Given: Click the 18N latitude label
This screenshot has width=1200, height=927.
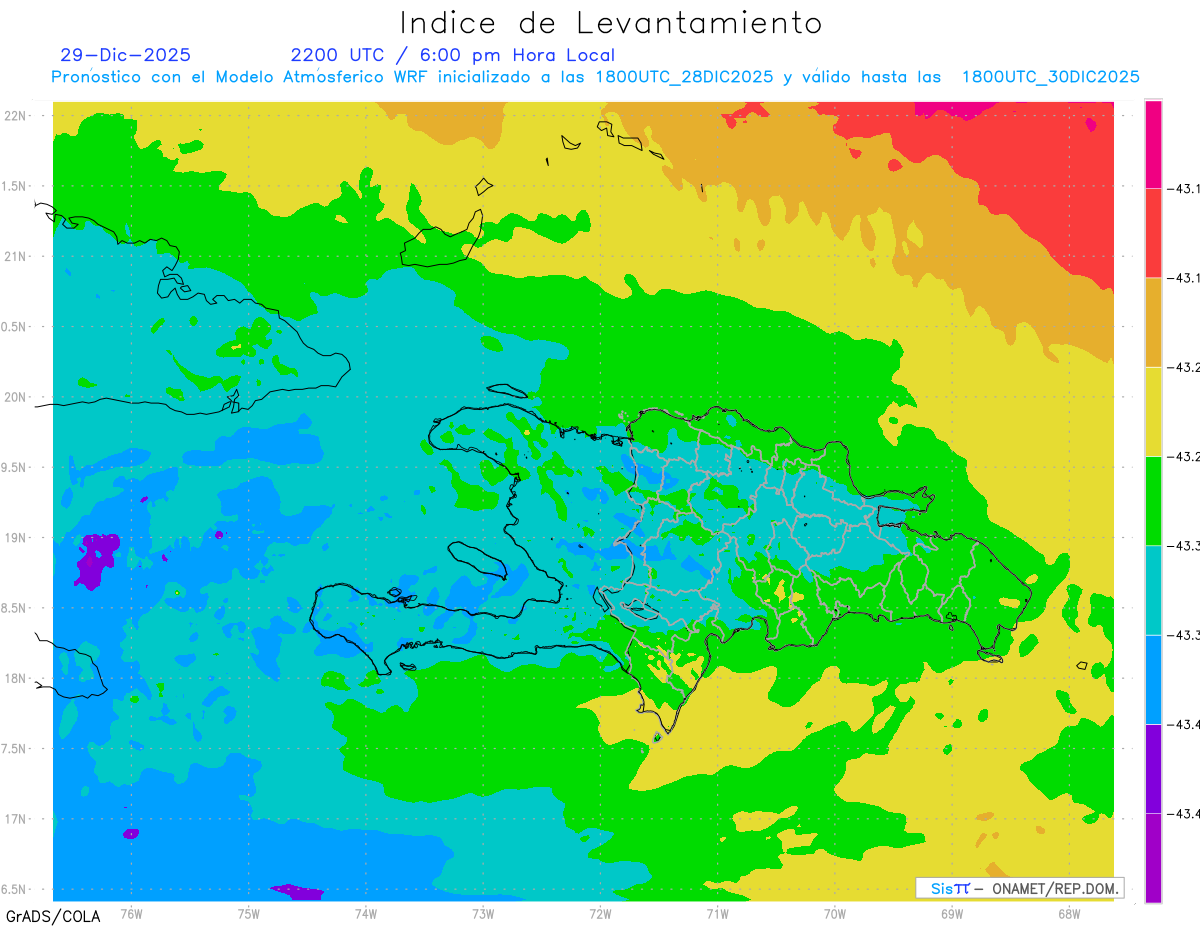Looking at the screenshot, I should [x=16, y=678].
